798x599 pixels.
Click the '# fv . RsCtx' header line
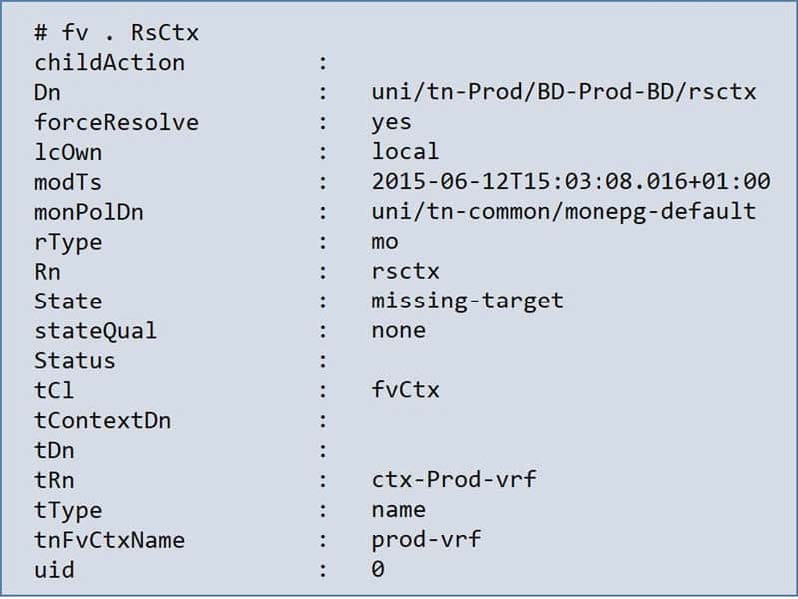(x=117, y=33)
